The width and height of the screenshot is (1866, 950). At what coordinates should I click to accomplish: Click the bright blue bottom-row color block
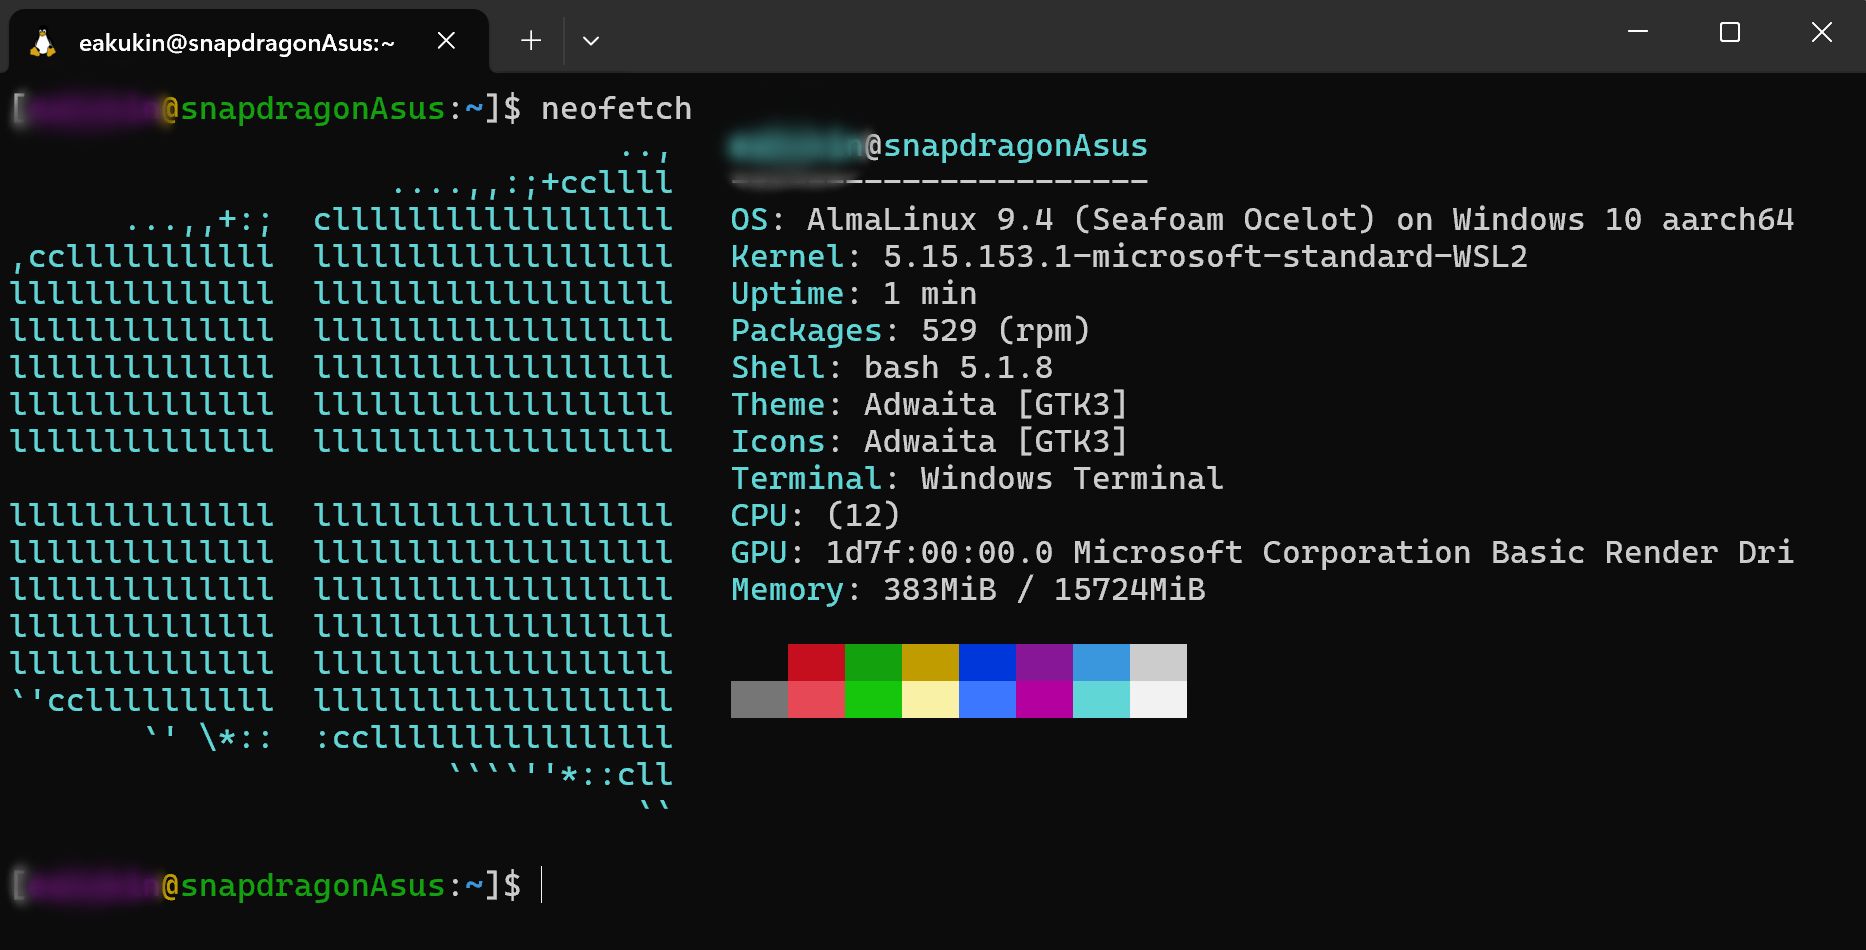[x=987, y=699]
